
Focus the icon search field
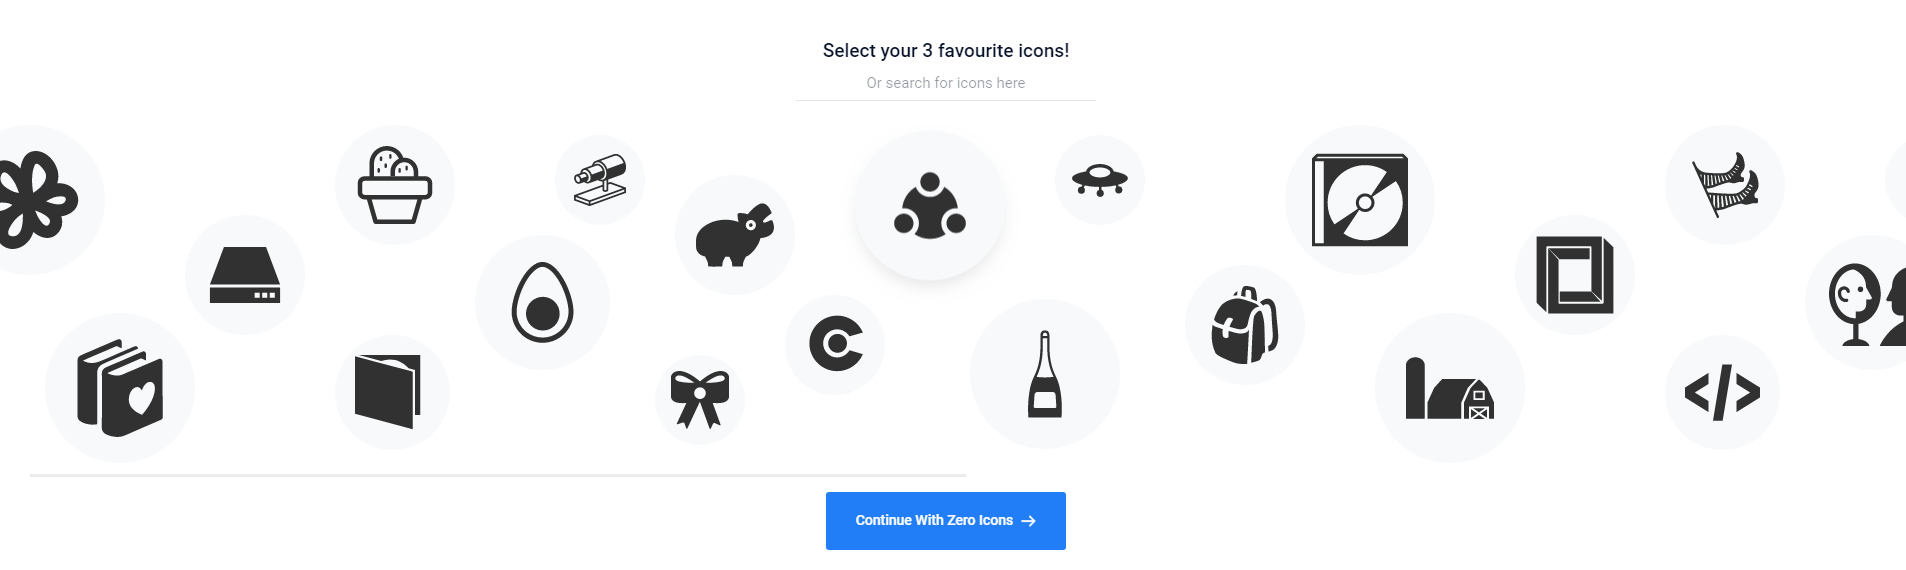coord(945,83)
